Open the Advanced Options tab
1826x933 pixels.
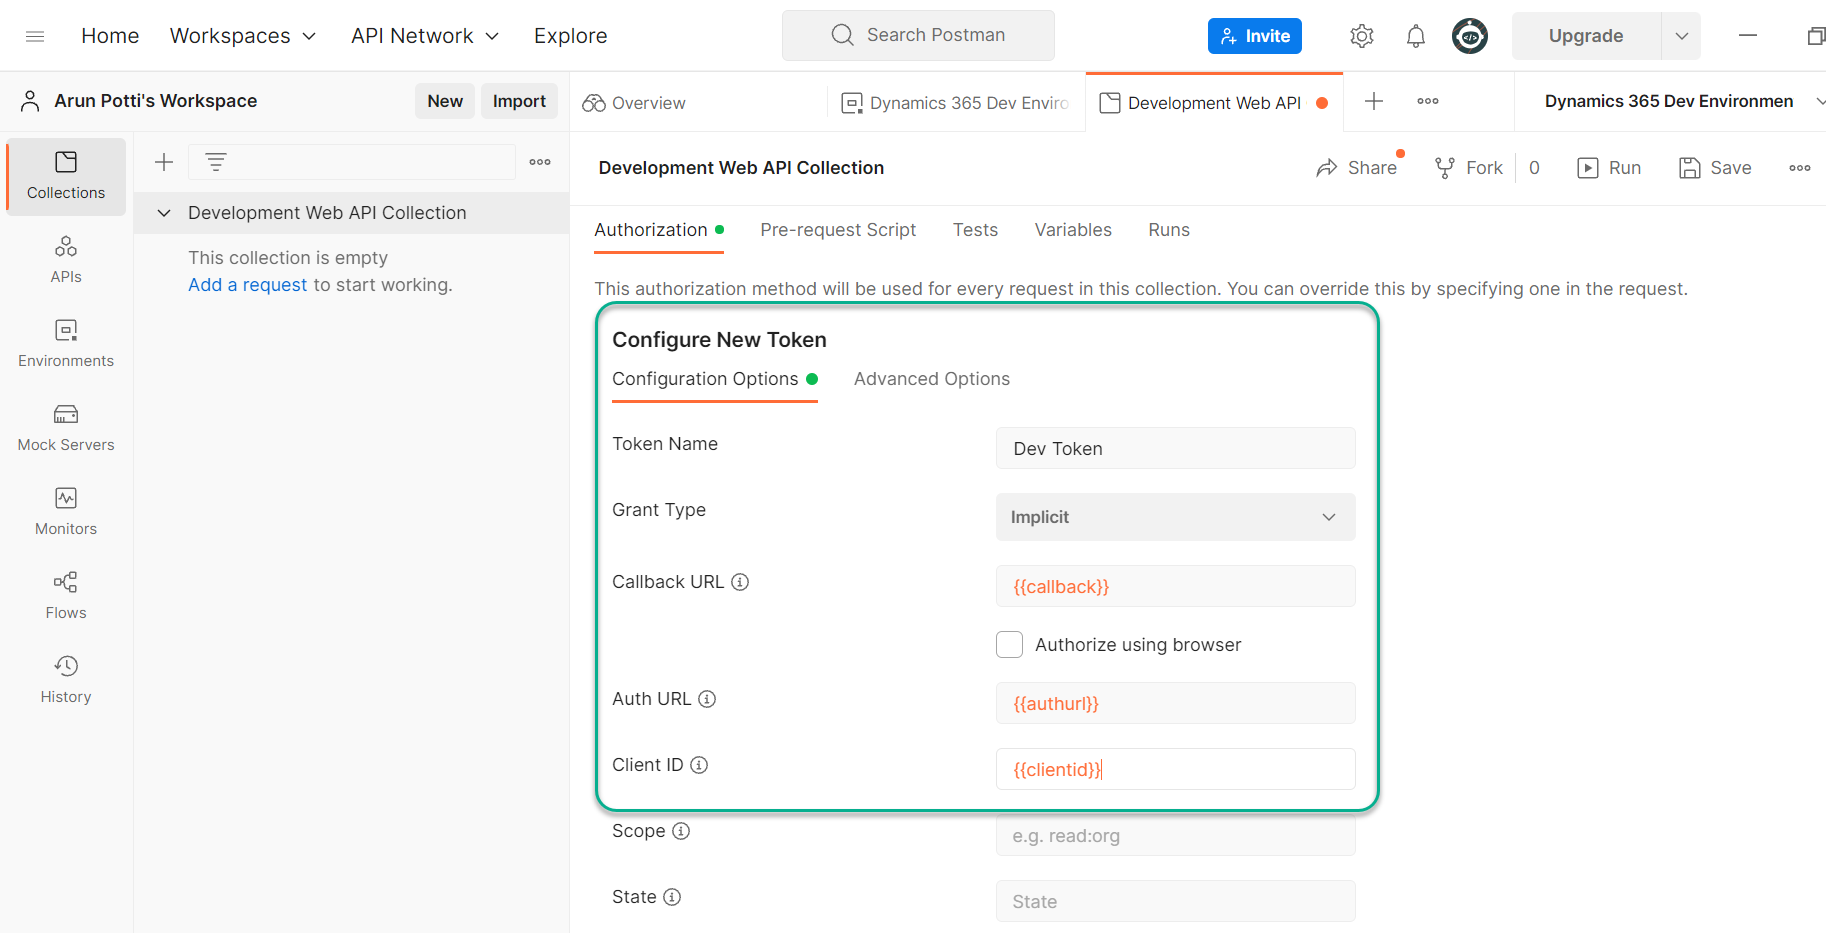[931, 378]
